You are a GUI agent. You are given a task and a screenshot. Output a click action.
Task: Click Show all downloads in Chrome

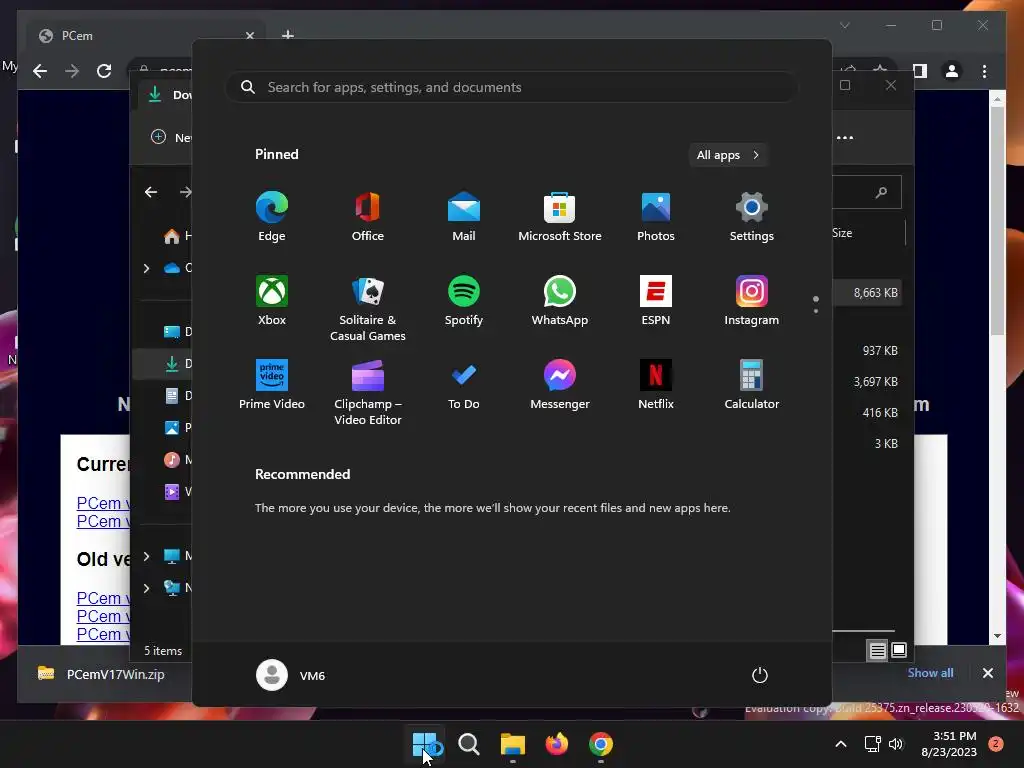[x=930, y=673]
